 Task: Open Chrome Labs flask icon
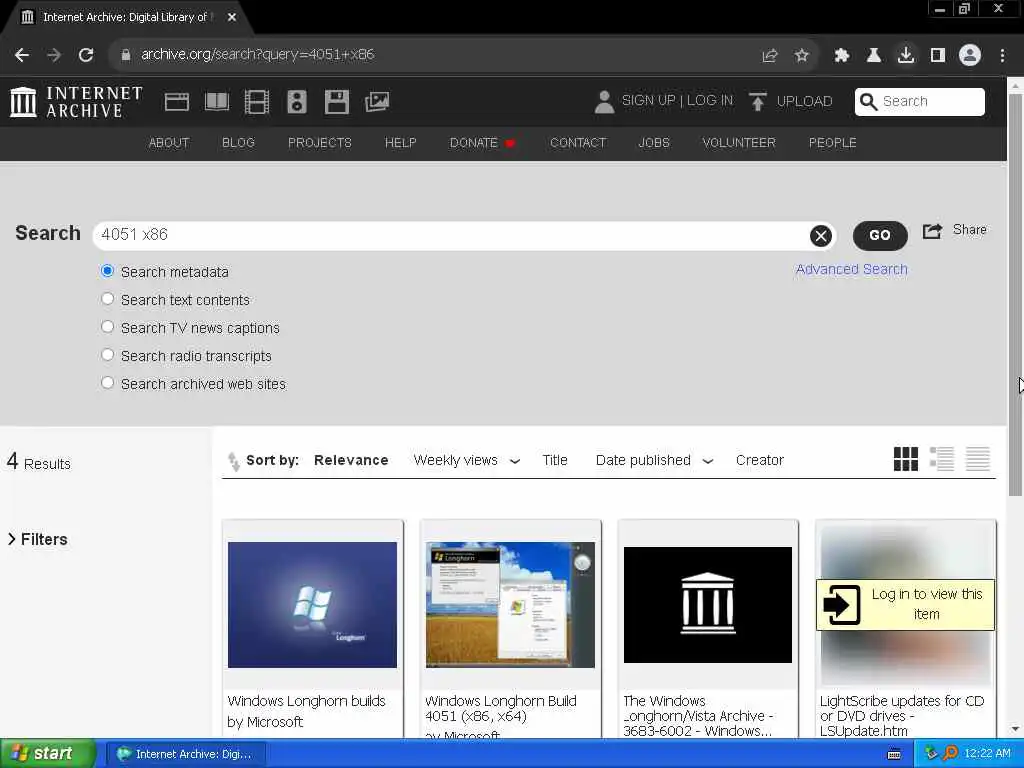(874, 56)
